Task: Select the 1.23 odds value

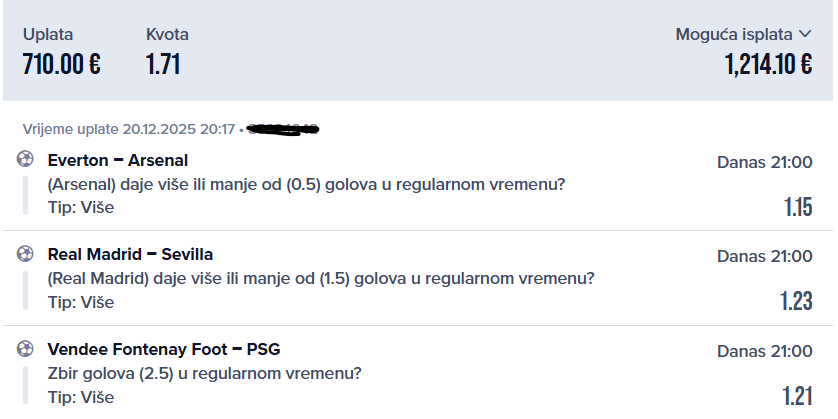Action: (x=797, y=301)
